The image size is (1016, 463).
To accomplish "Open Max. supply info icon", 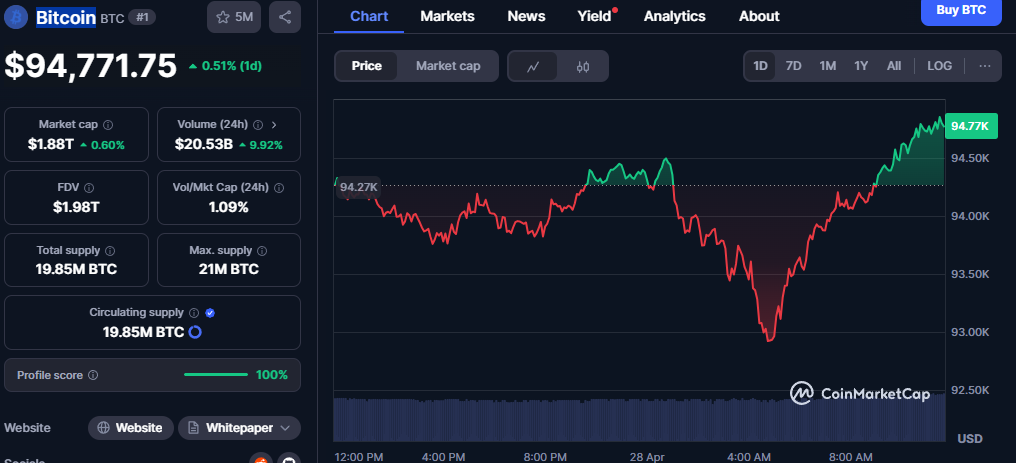I will [262, 251].
